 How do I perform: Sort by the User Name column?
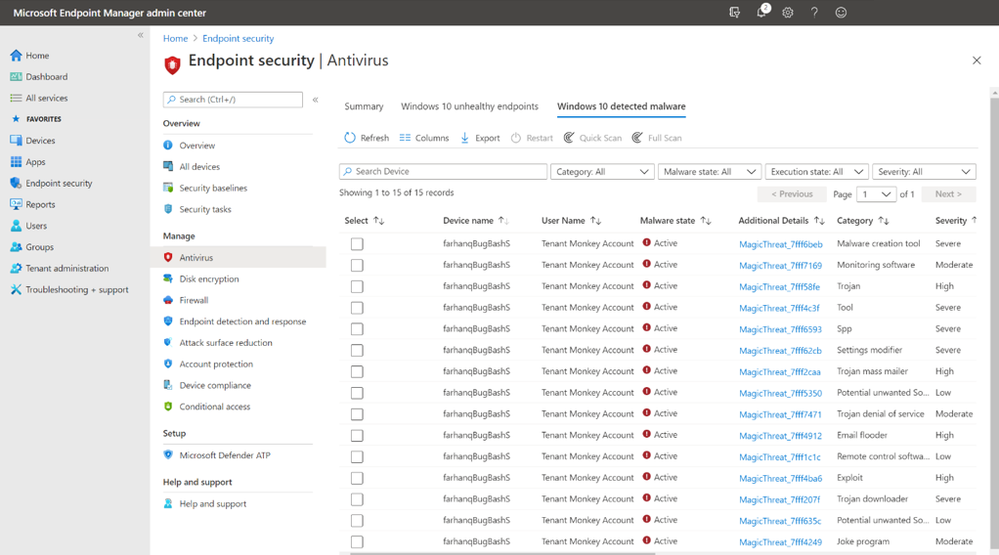click(571, 220)
